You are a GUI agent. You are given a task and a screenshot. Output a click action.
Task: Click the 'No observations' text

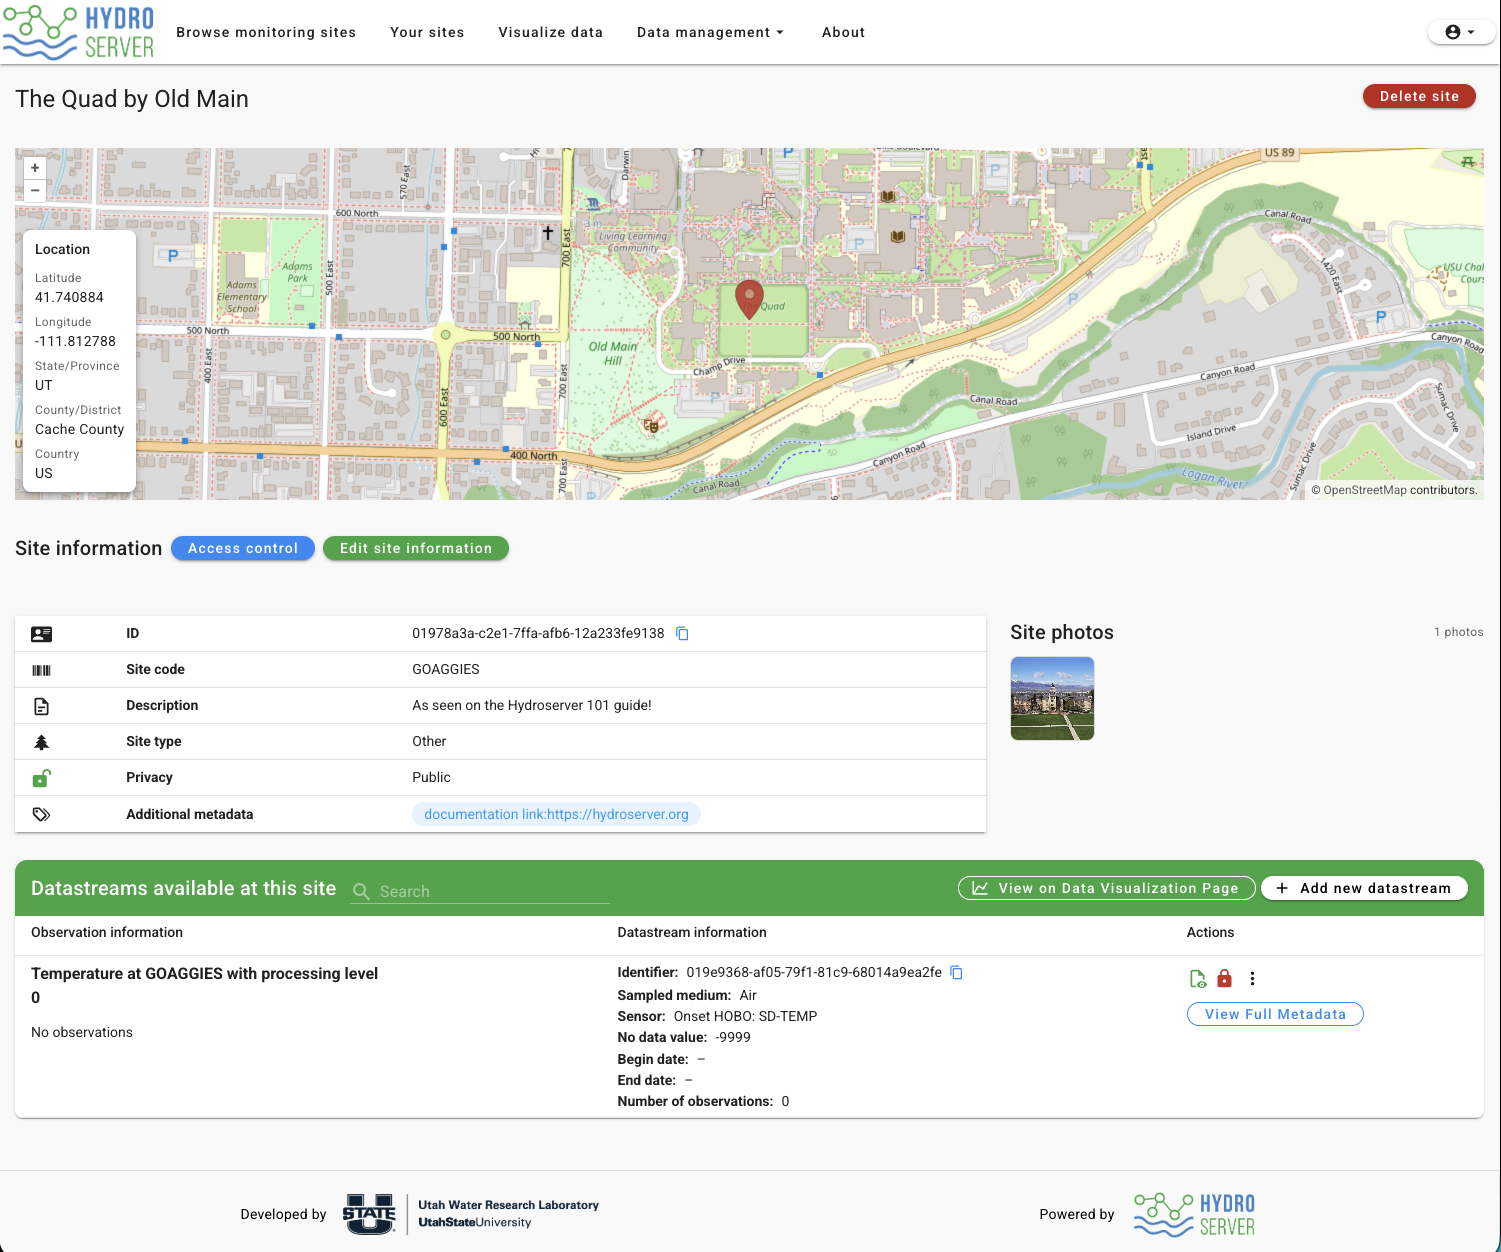(x=82, y=1032)
